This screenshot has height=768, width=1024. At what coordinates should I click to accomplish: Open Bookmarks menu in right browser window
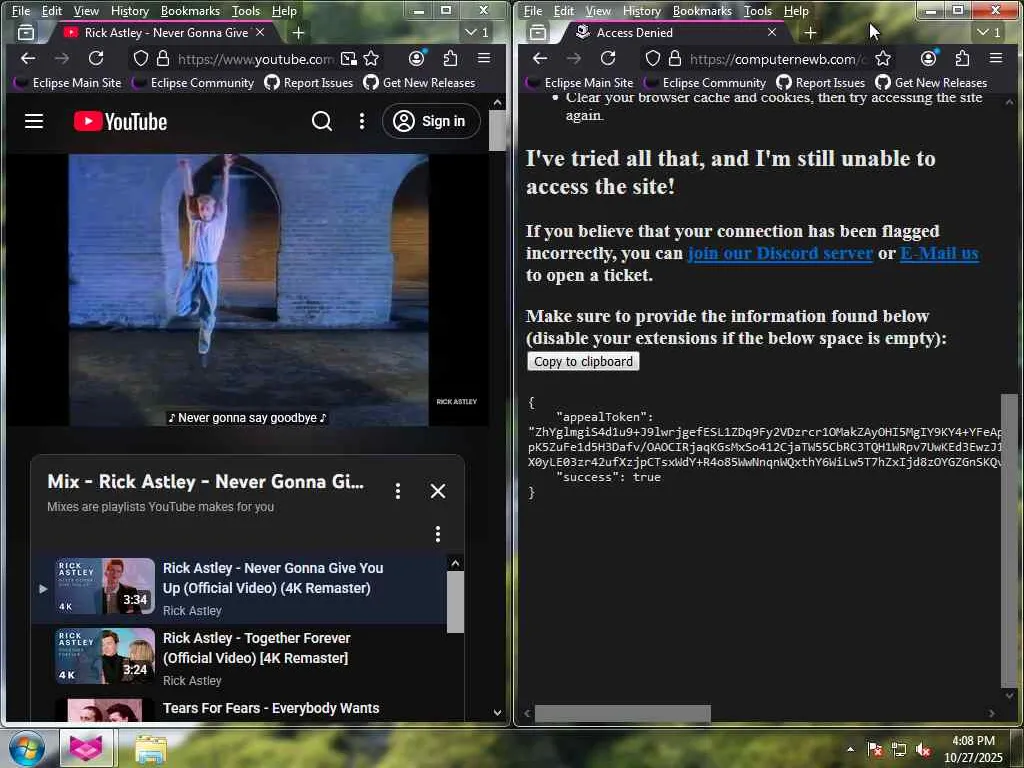(x=702, y=11)
